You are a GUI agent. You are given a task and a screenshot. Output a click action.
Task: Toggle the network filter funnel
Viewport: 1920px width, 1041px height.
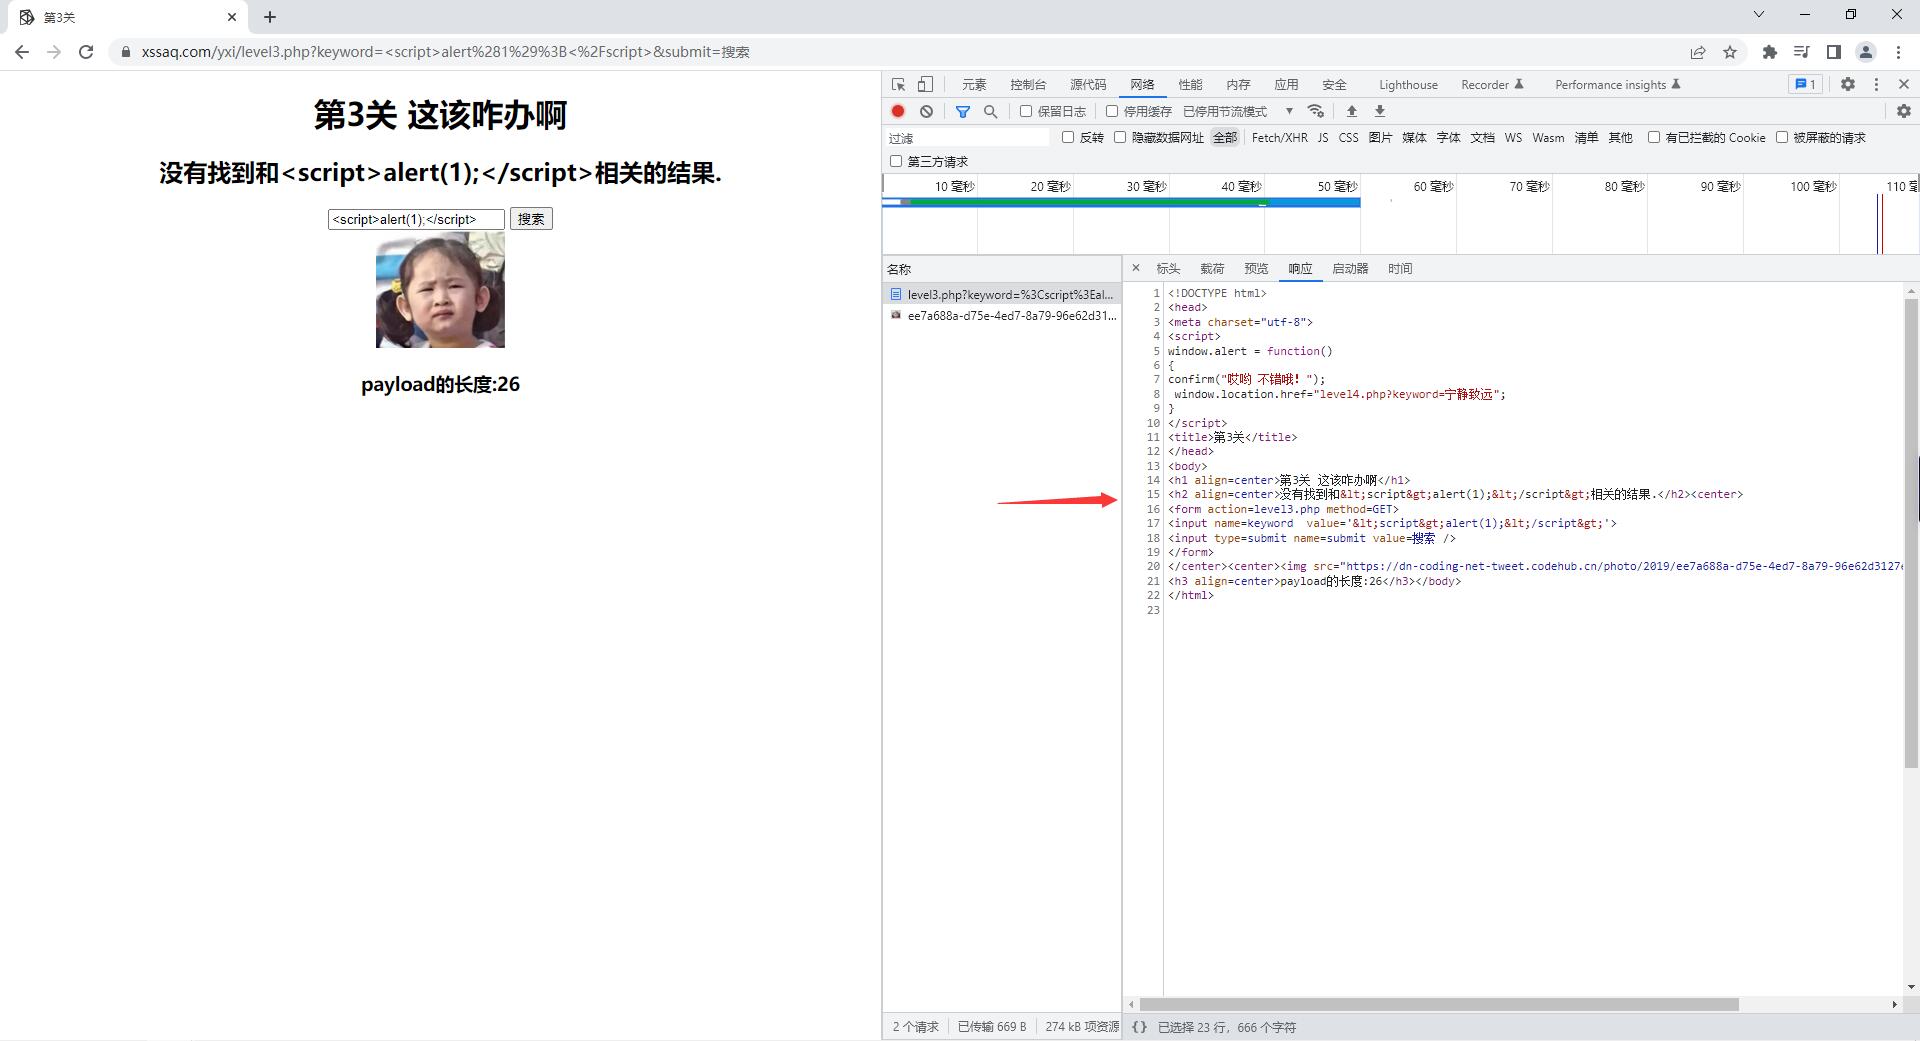962,111
